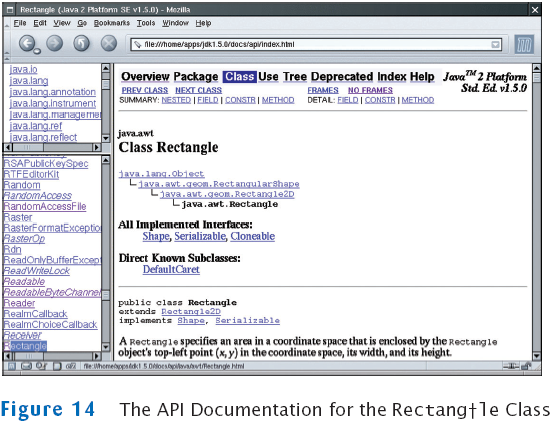Viewport: 552px width, 422px height.
Task: Click the security lock icon in the status bar
Action: click(x=526, y=366)
